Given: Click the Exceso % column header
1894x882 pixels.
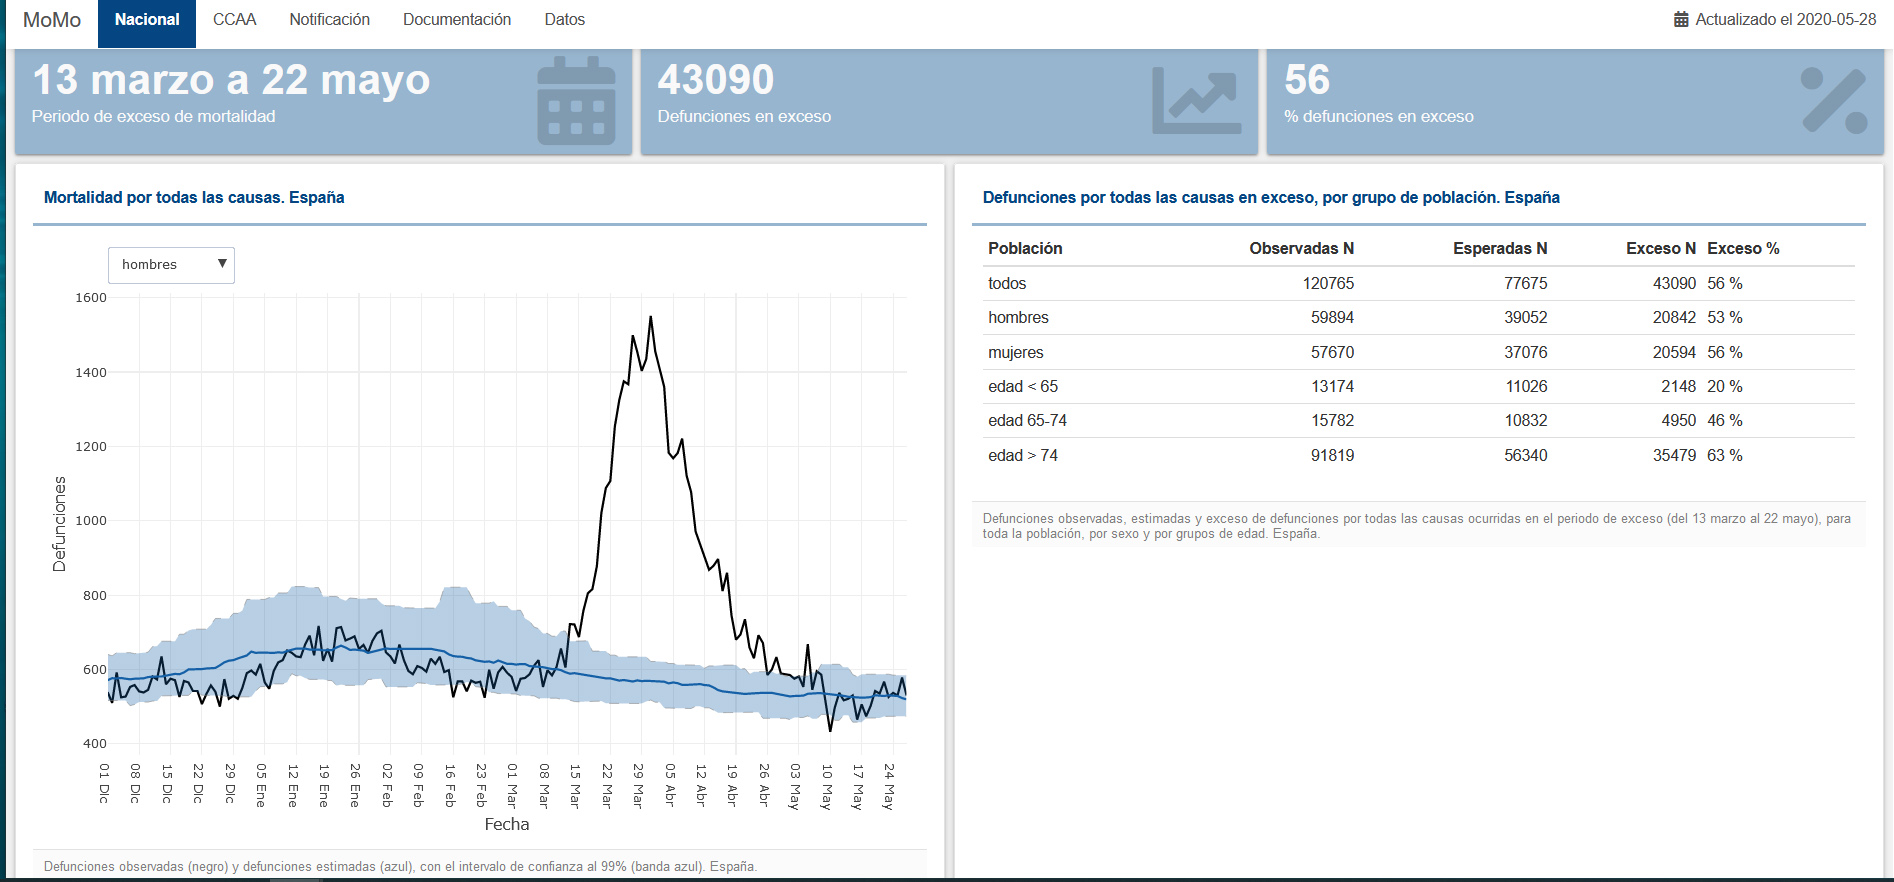Looking at the screenshot, I should coord(1743,248).
